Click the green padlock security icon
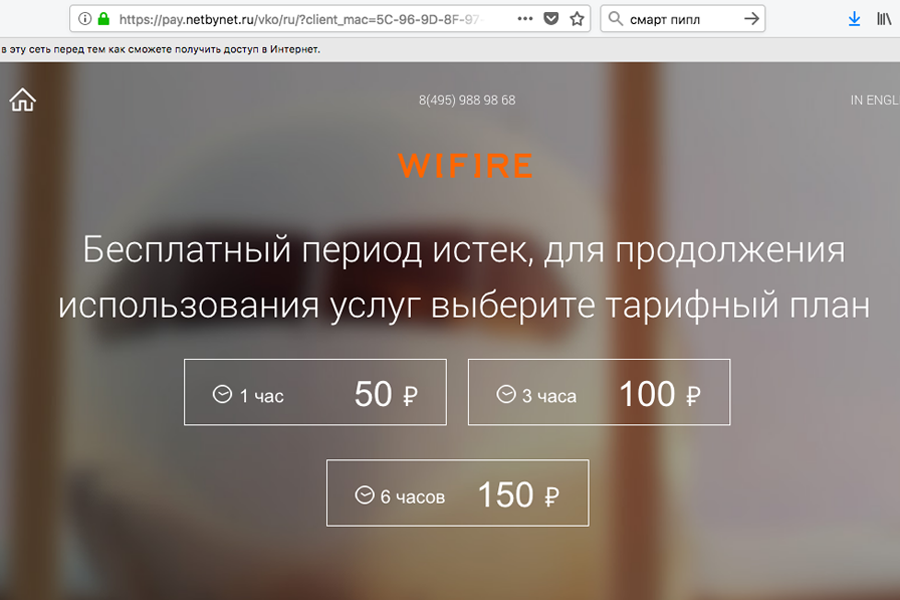 point(104,19)
